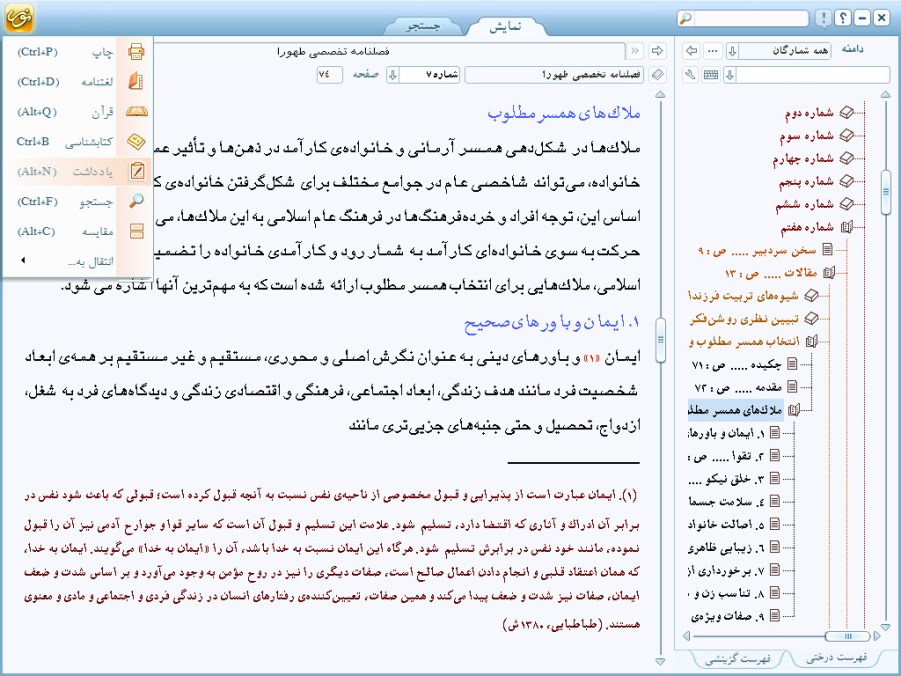The width and height of the screenshot is (901, 676).
Task: Click the page icon for ۸. تناسب زن و
Action: tap(775, 593)
